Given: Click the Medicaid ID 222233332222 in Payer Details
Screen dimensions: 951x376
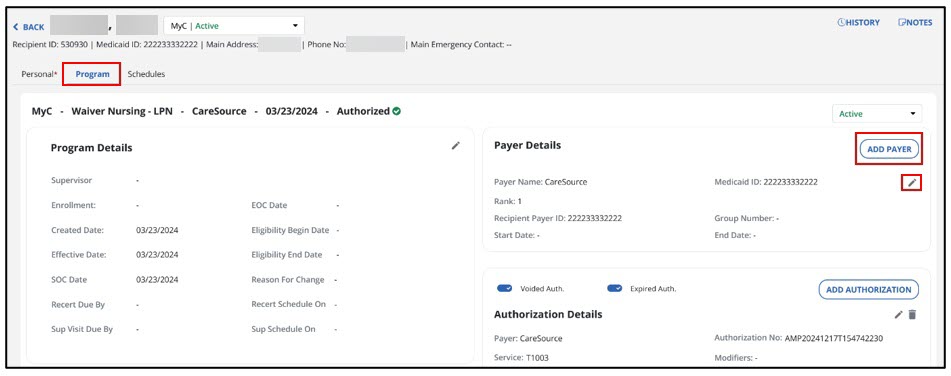Looking at the screenshot, I should [766, 181].
